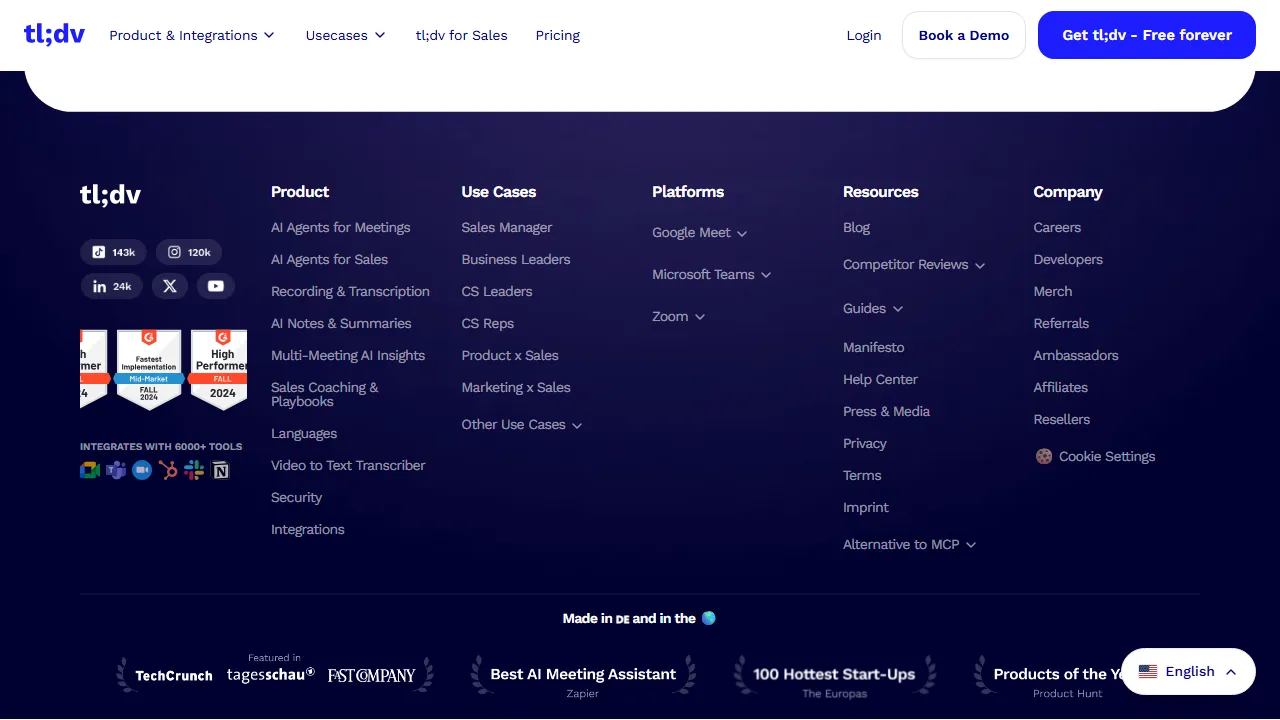Open Ambassadors under Company
The height and width of the screenshot is (720, 1280).
[1076, 355]
